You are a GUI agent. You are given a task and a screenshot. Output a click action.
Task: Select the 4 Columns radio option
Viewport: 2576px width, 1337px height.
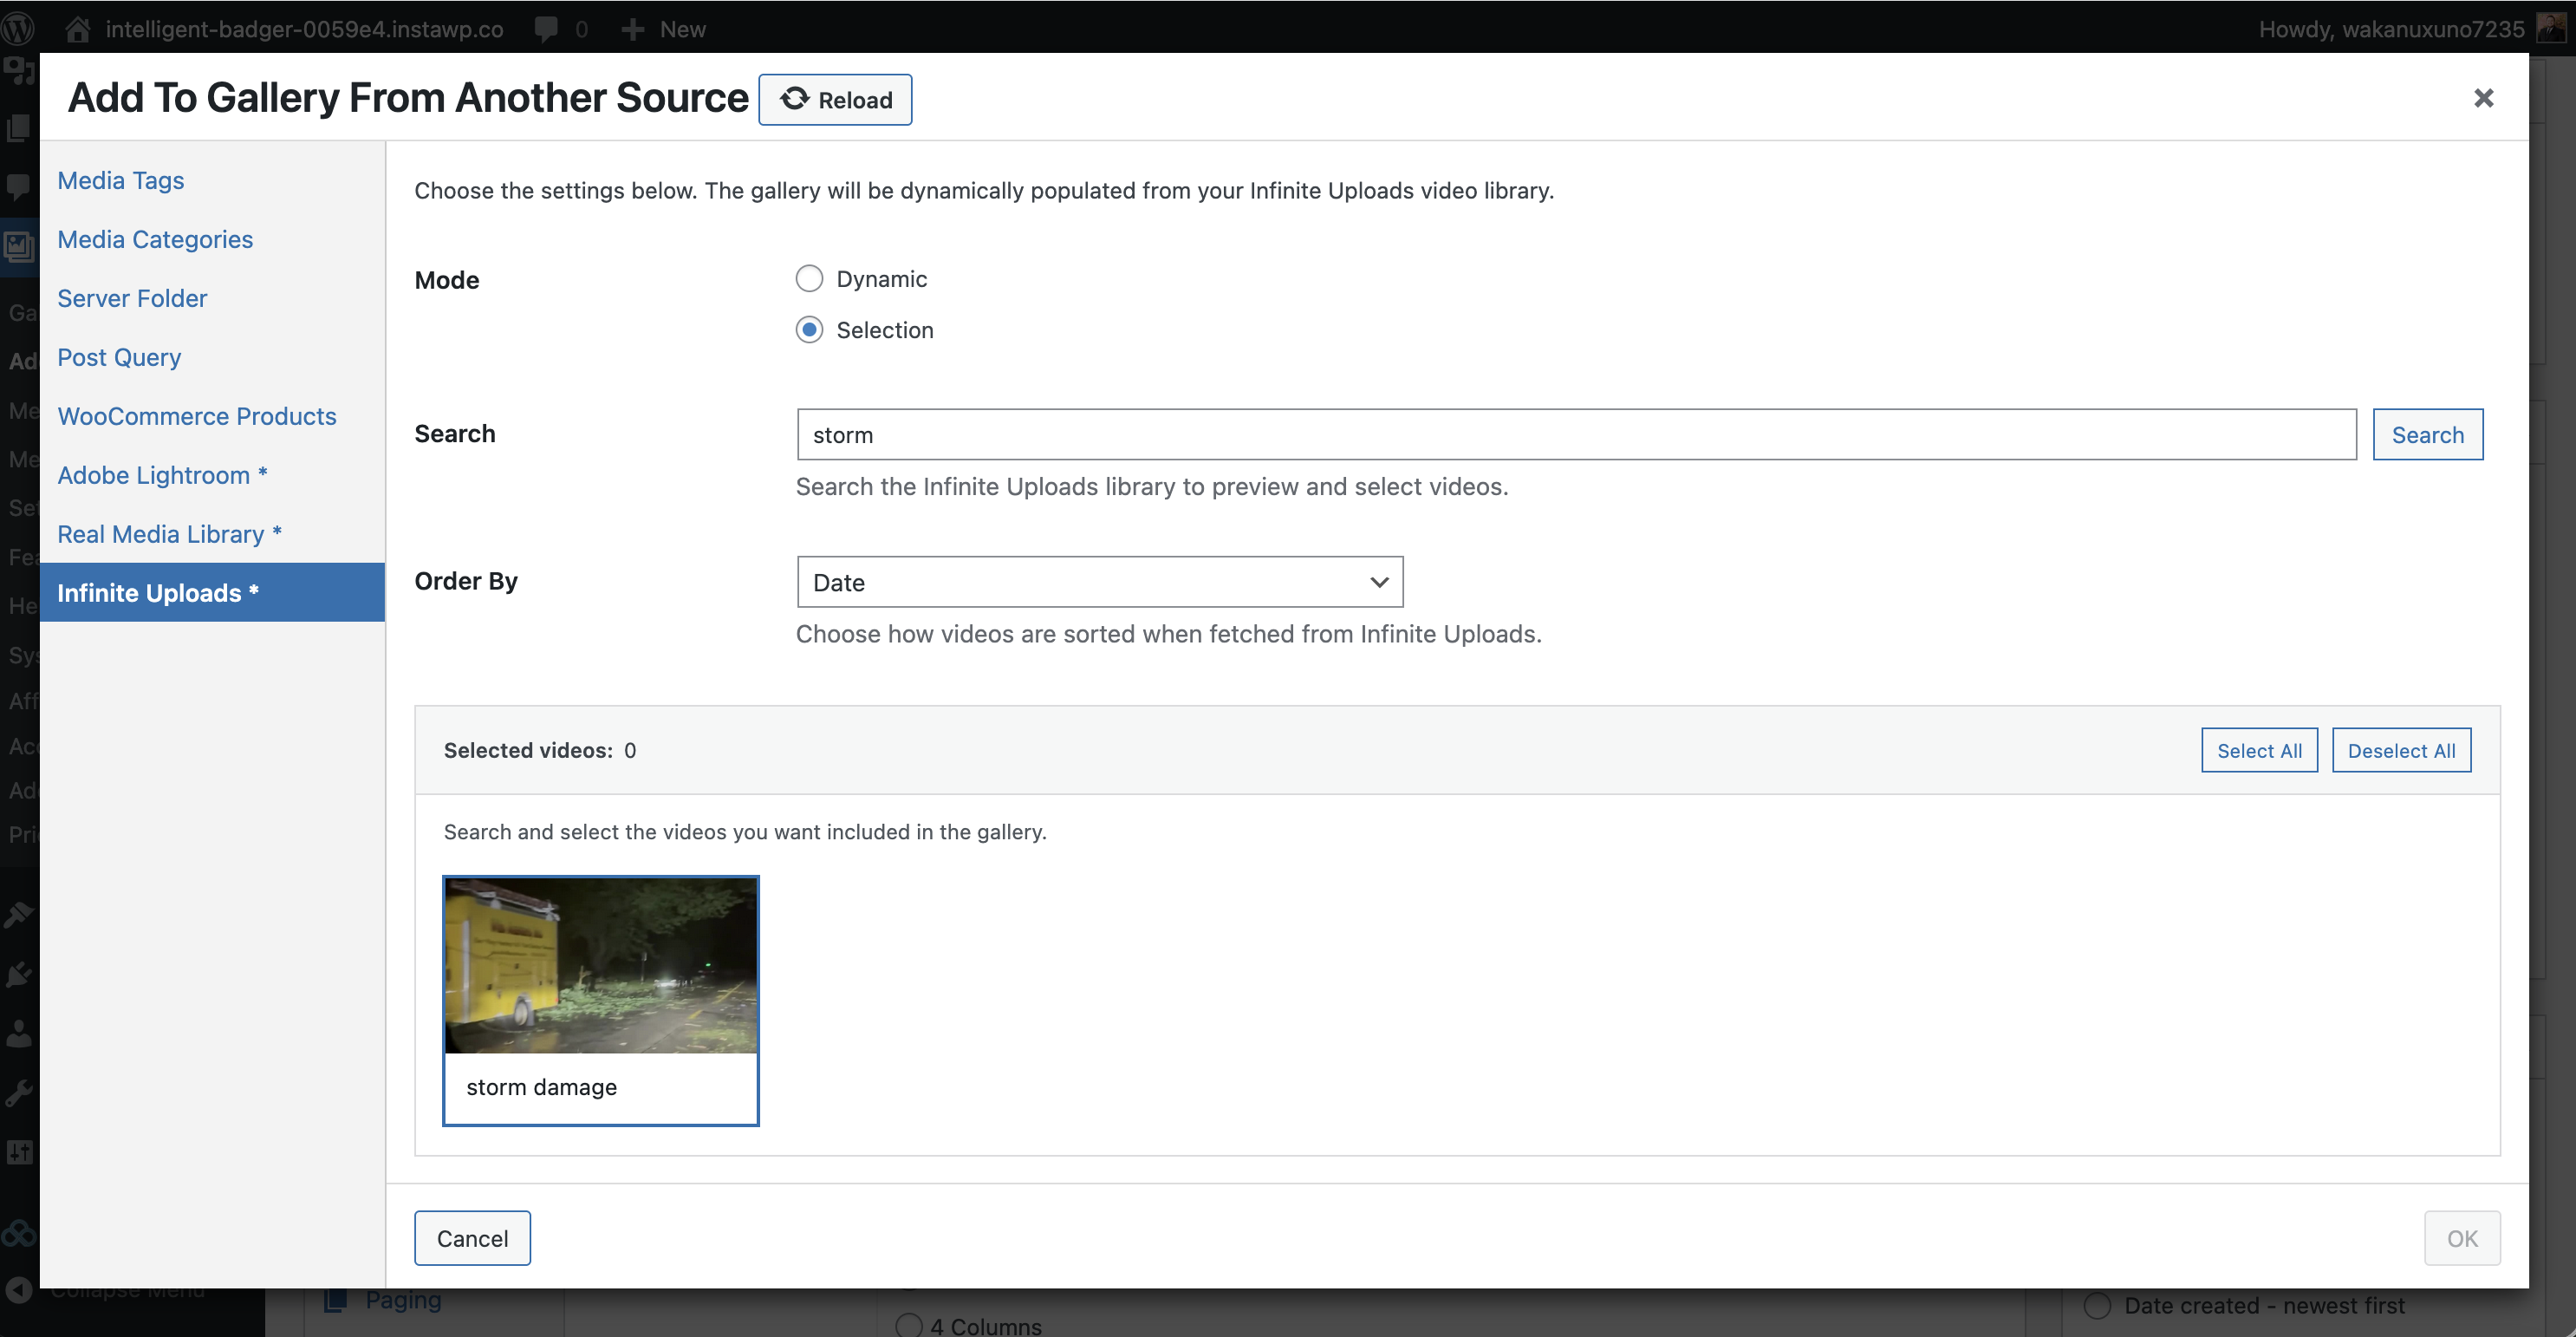pyautogui.click(x=909, y=1326)
